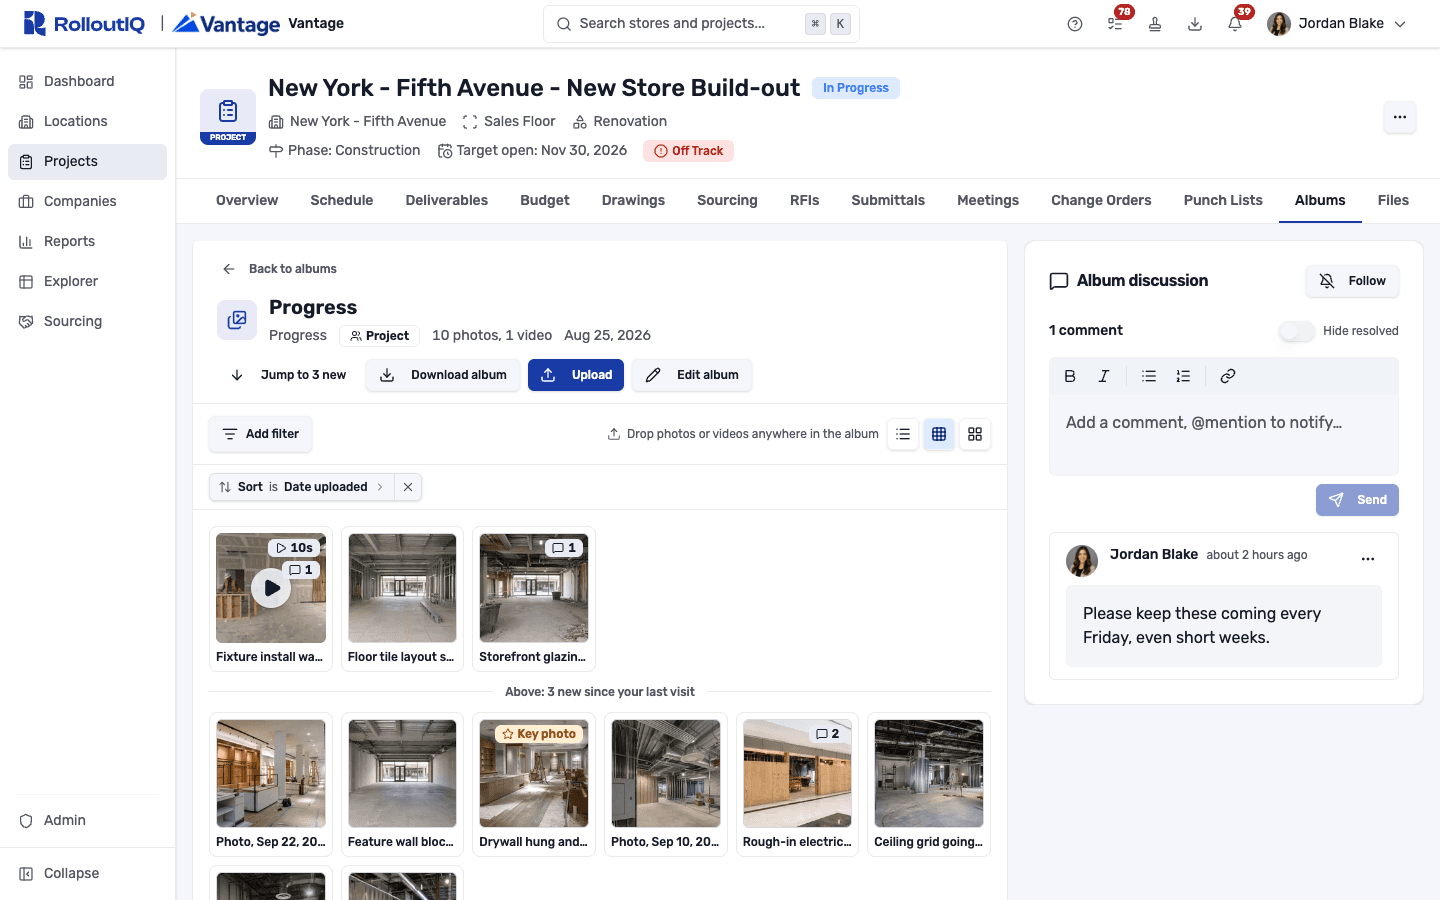Open Jordan Blake comment options menu
Image resolution: width=1440 pixels, height=900 pixels.
[1368, 558]
